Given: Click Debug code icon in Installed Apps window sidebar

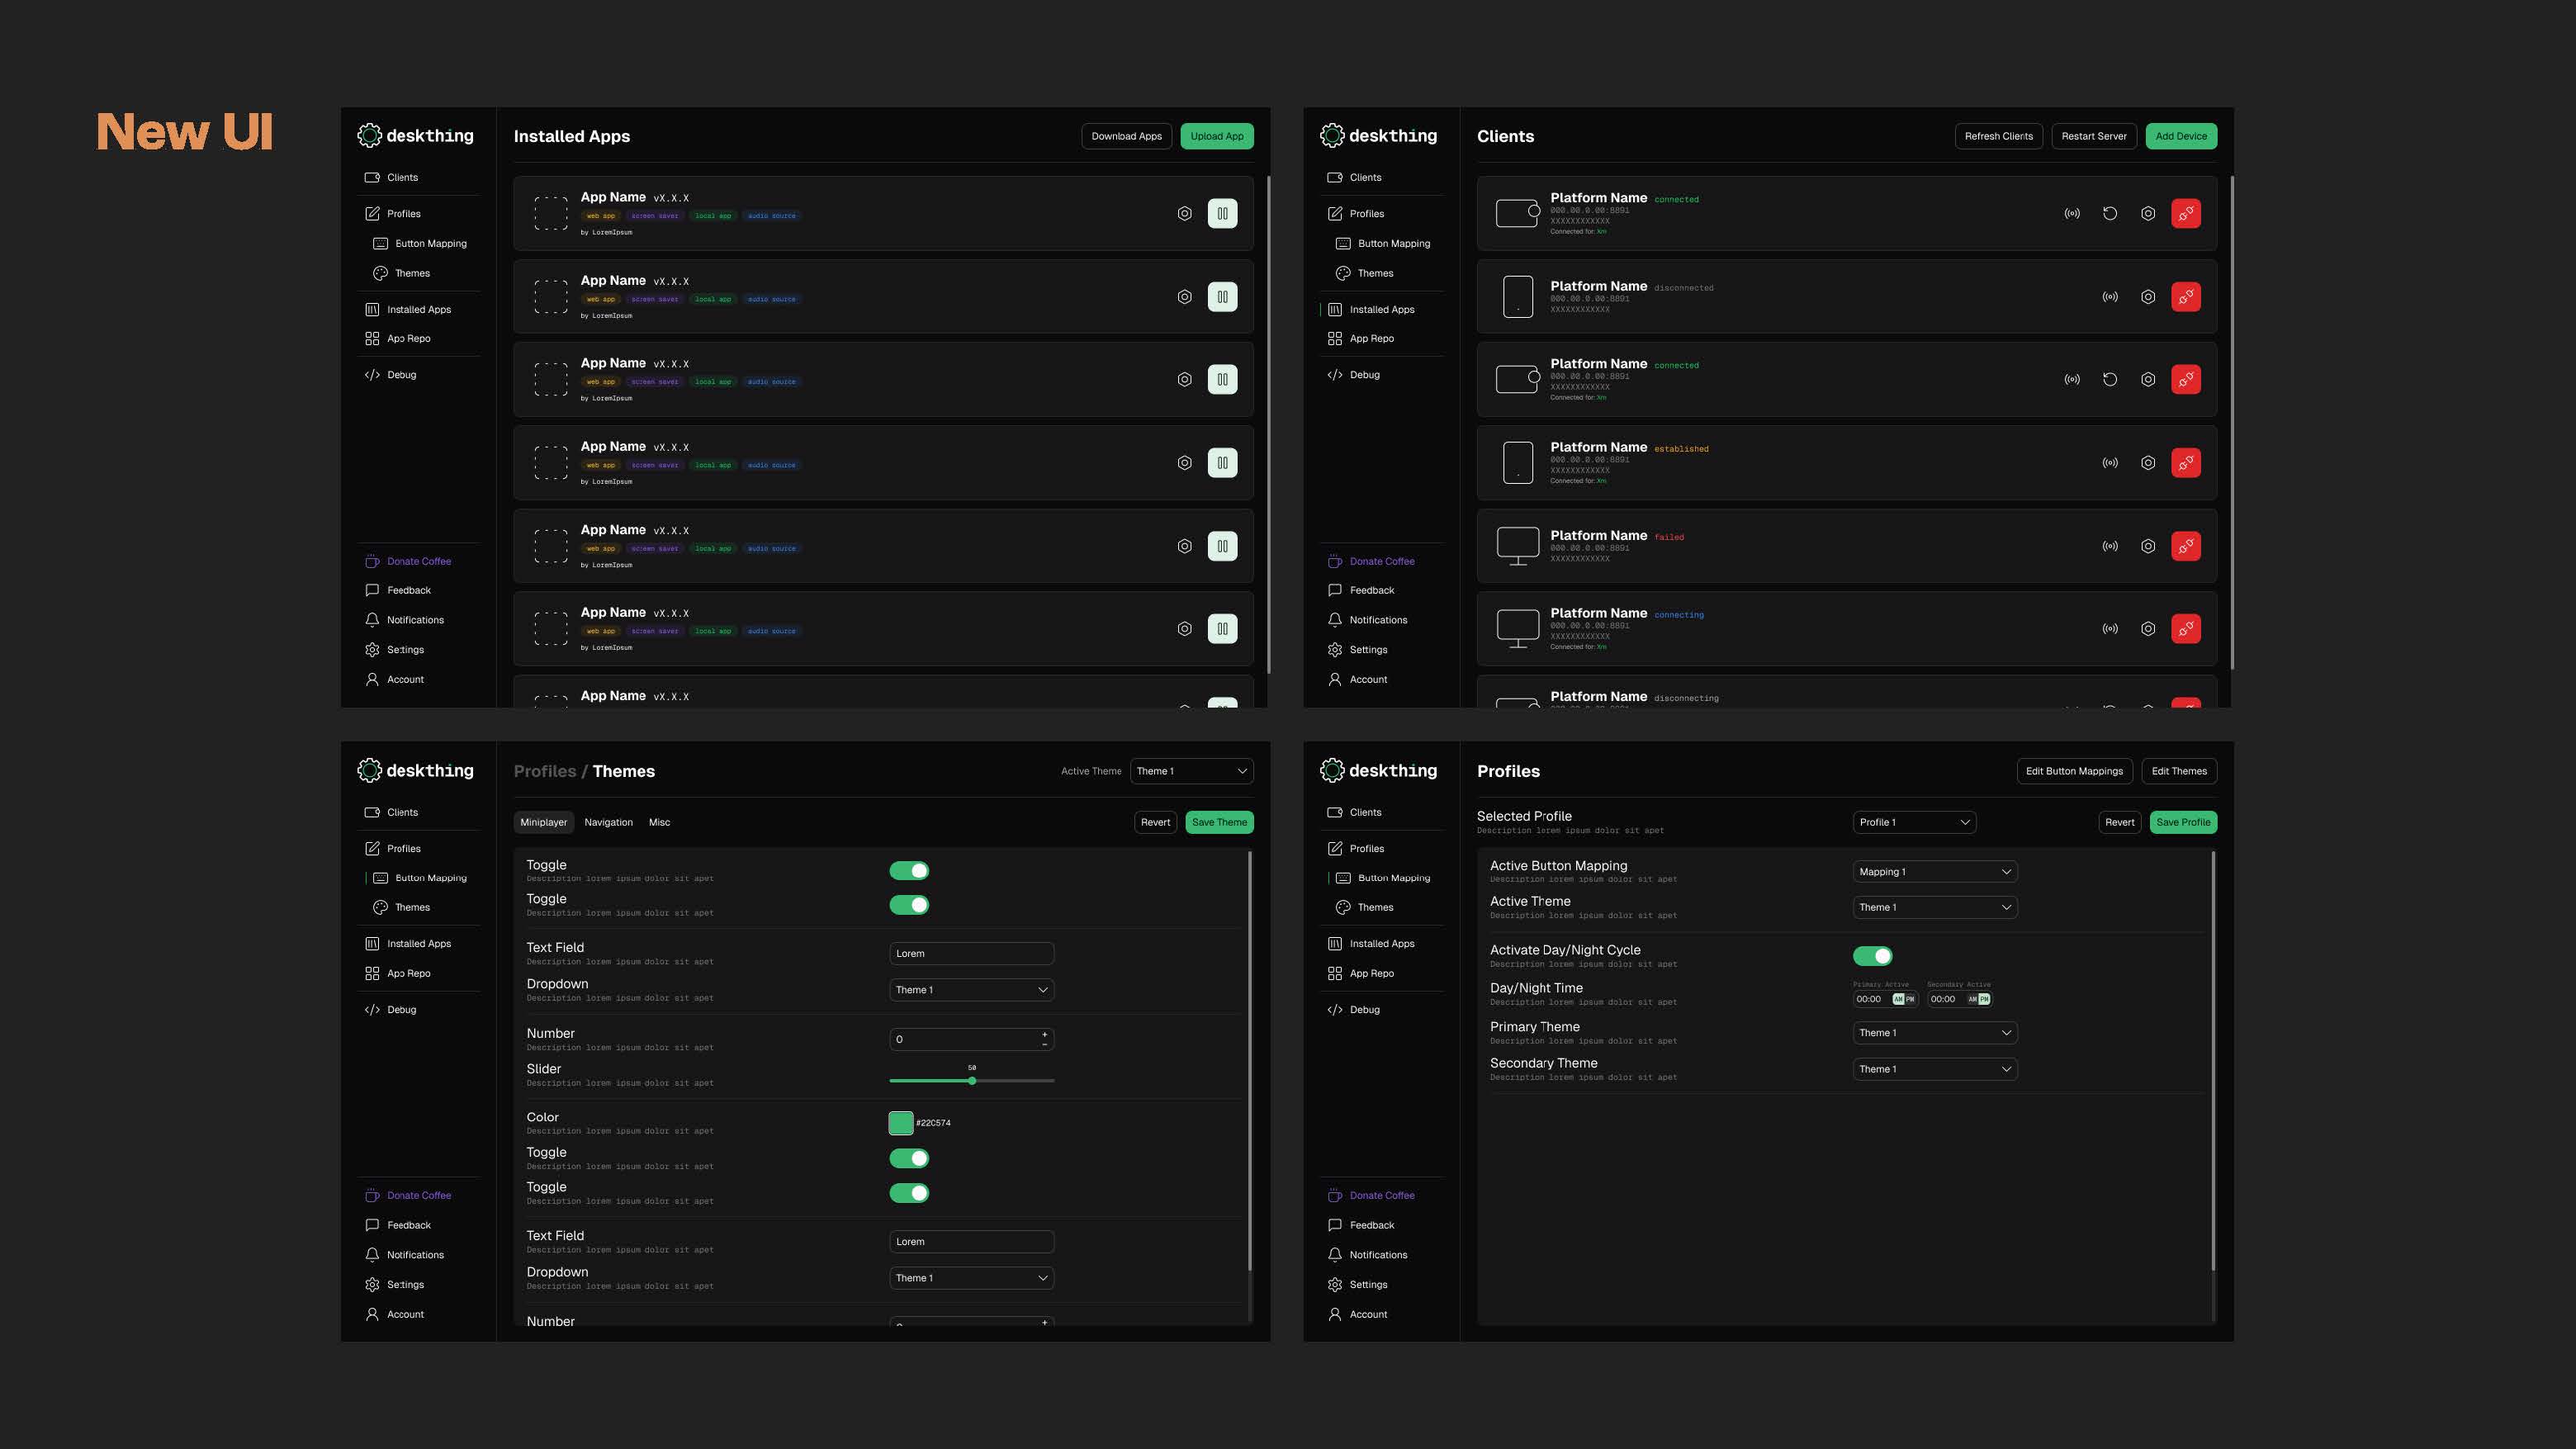Looking at the screenshot, I should point(372,375).
